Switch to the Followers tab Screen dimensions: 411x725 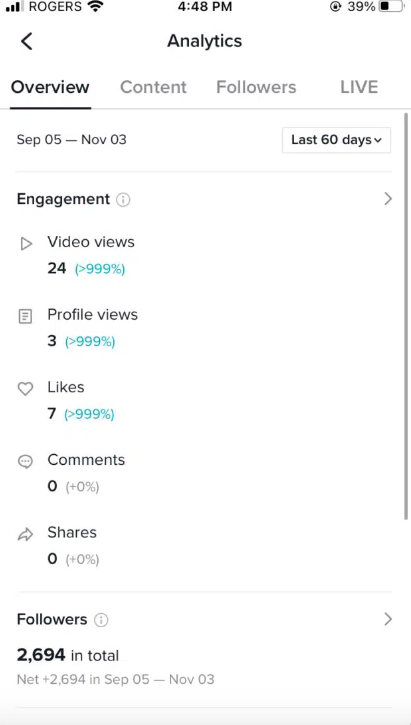pos(256,87)
